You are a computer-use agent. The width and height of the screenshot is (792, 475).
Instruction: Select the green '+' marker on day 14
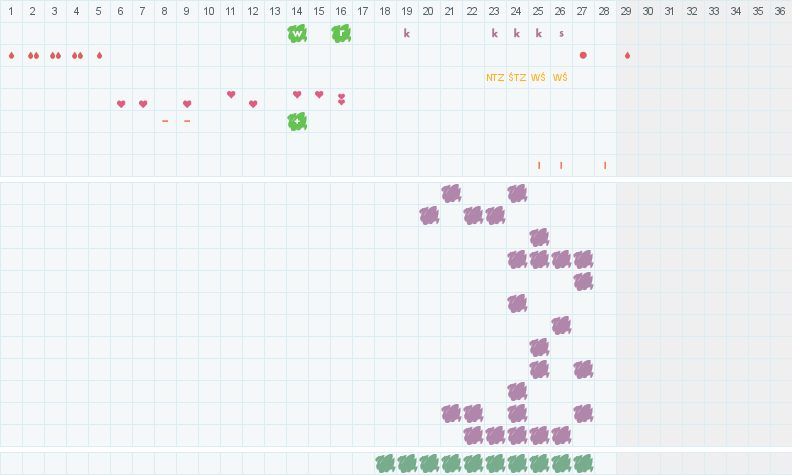[x=297, y=121]
